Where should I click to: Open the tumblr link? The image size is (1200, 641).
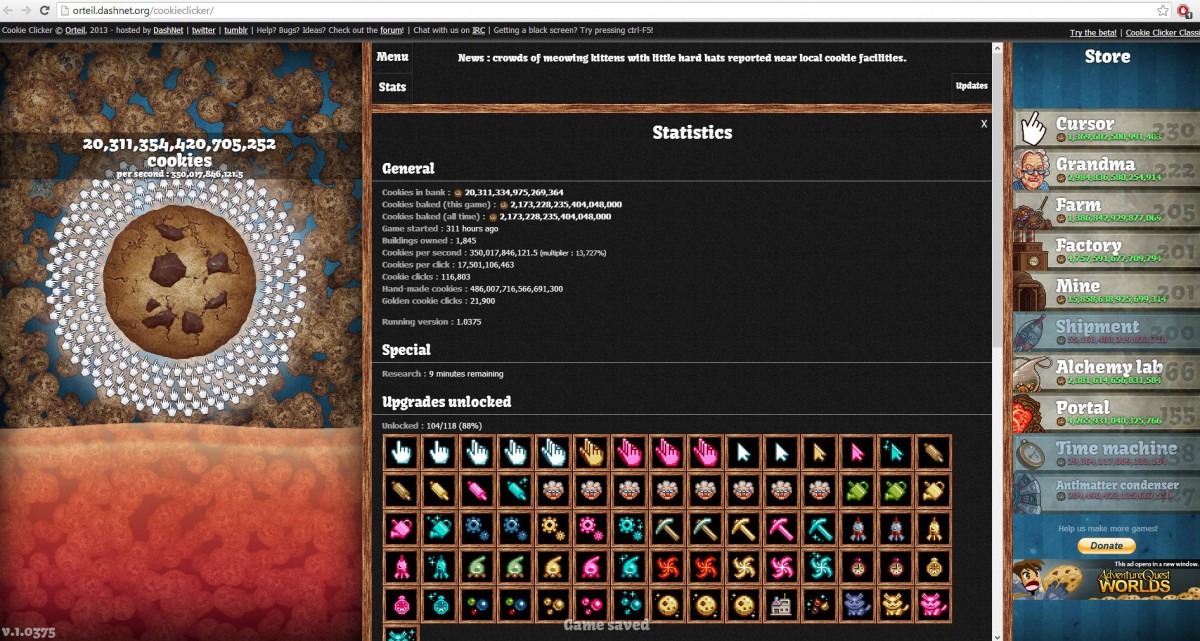pos(236,31)
